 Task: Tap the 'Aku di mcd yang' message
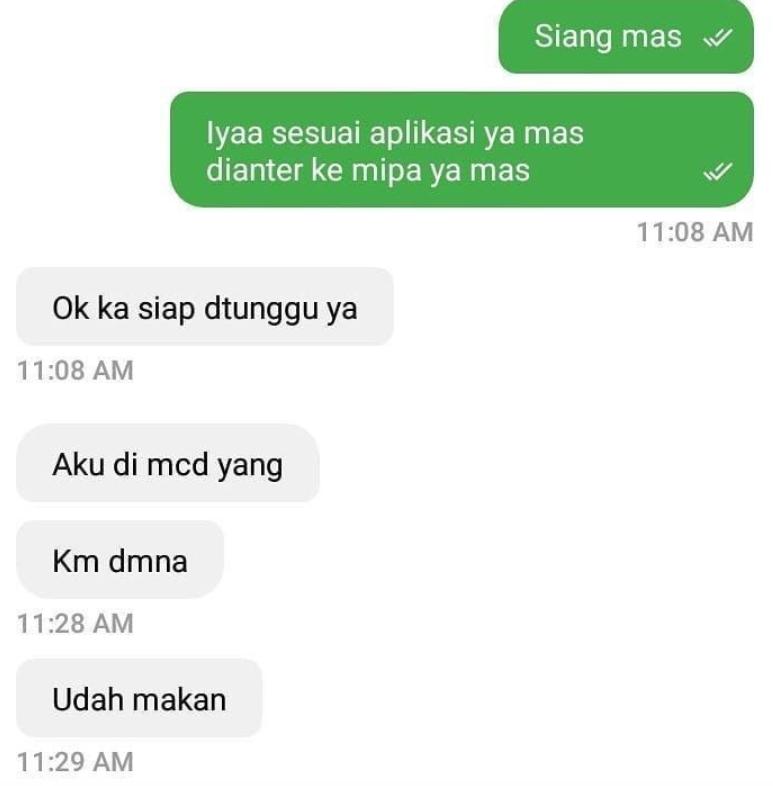(x=168, y=463)
